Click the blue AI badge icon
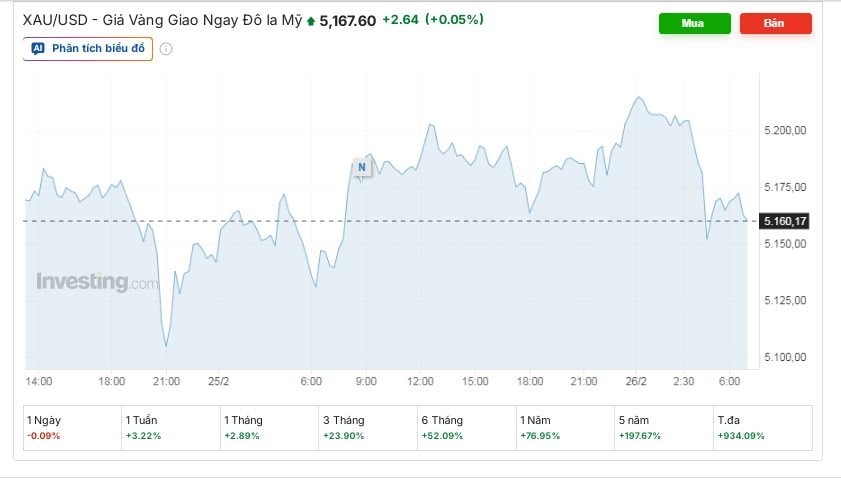The image size is (841, 480). click(x=38, y=48)
